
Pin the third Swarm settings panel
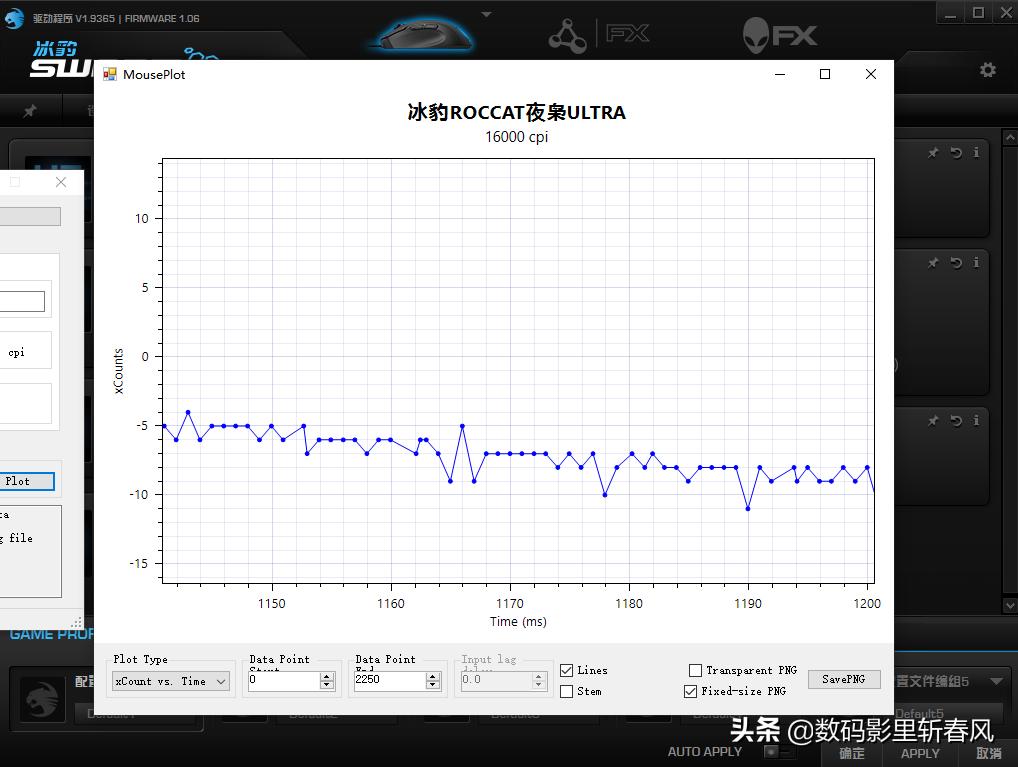pos(933,420)
